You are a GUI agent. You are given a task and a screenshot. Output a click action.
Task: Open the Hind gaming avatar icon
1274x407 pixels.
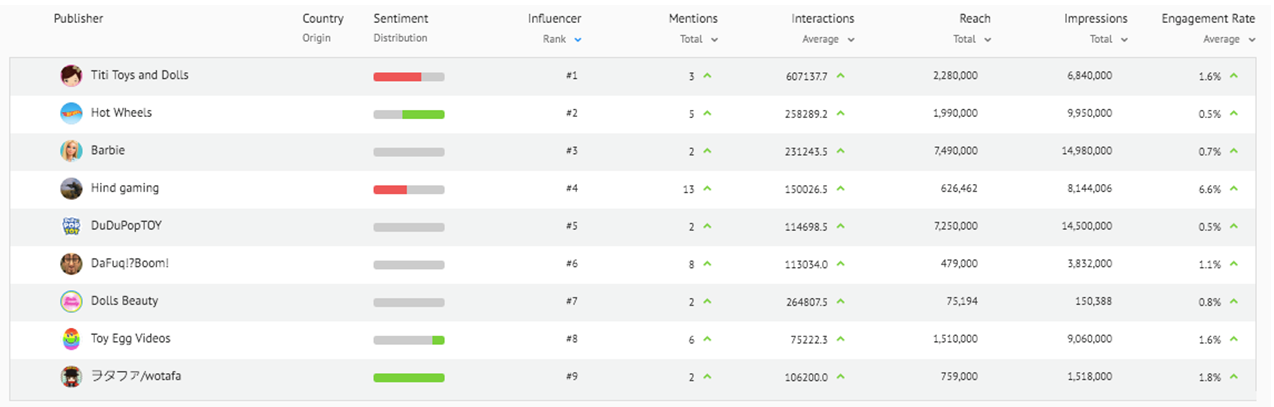click(x=71, y=188)
